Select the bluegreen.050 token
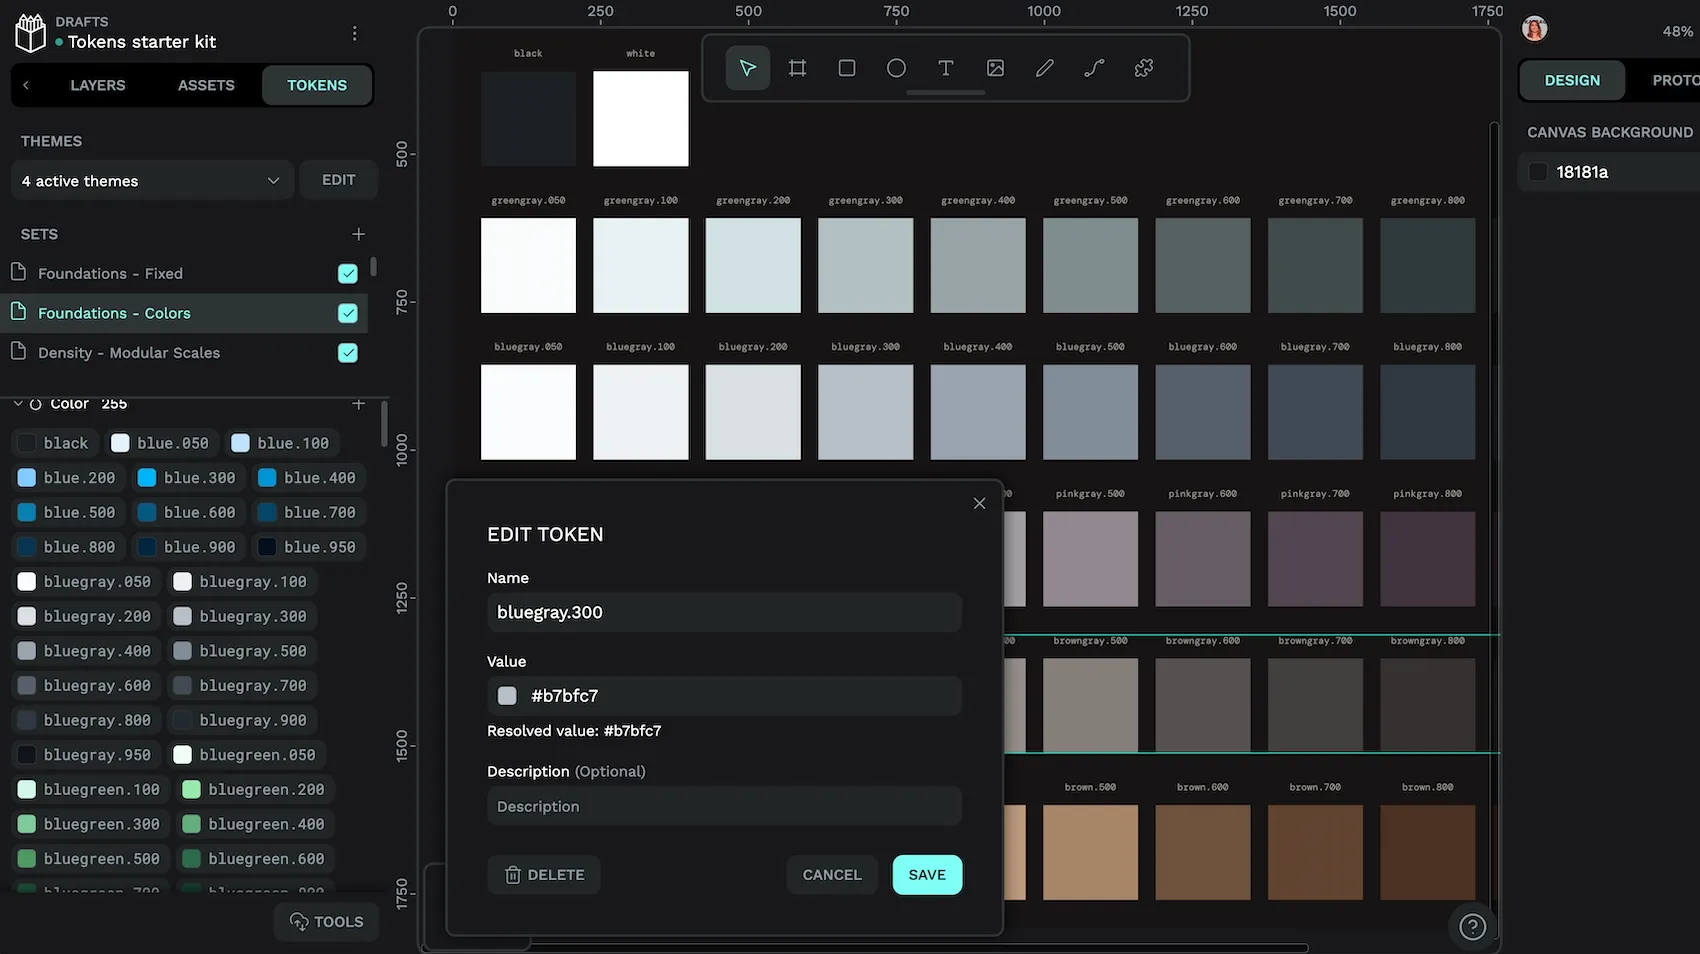 pyautogui.click(x=245, y=755)
